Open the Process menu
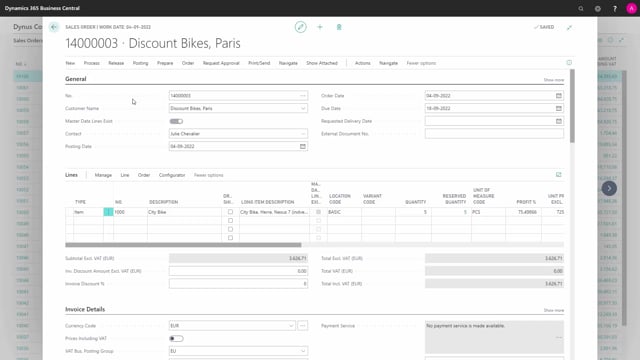This screenshot has width=640, height=360. 91,63
